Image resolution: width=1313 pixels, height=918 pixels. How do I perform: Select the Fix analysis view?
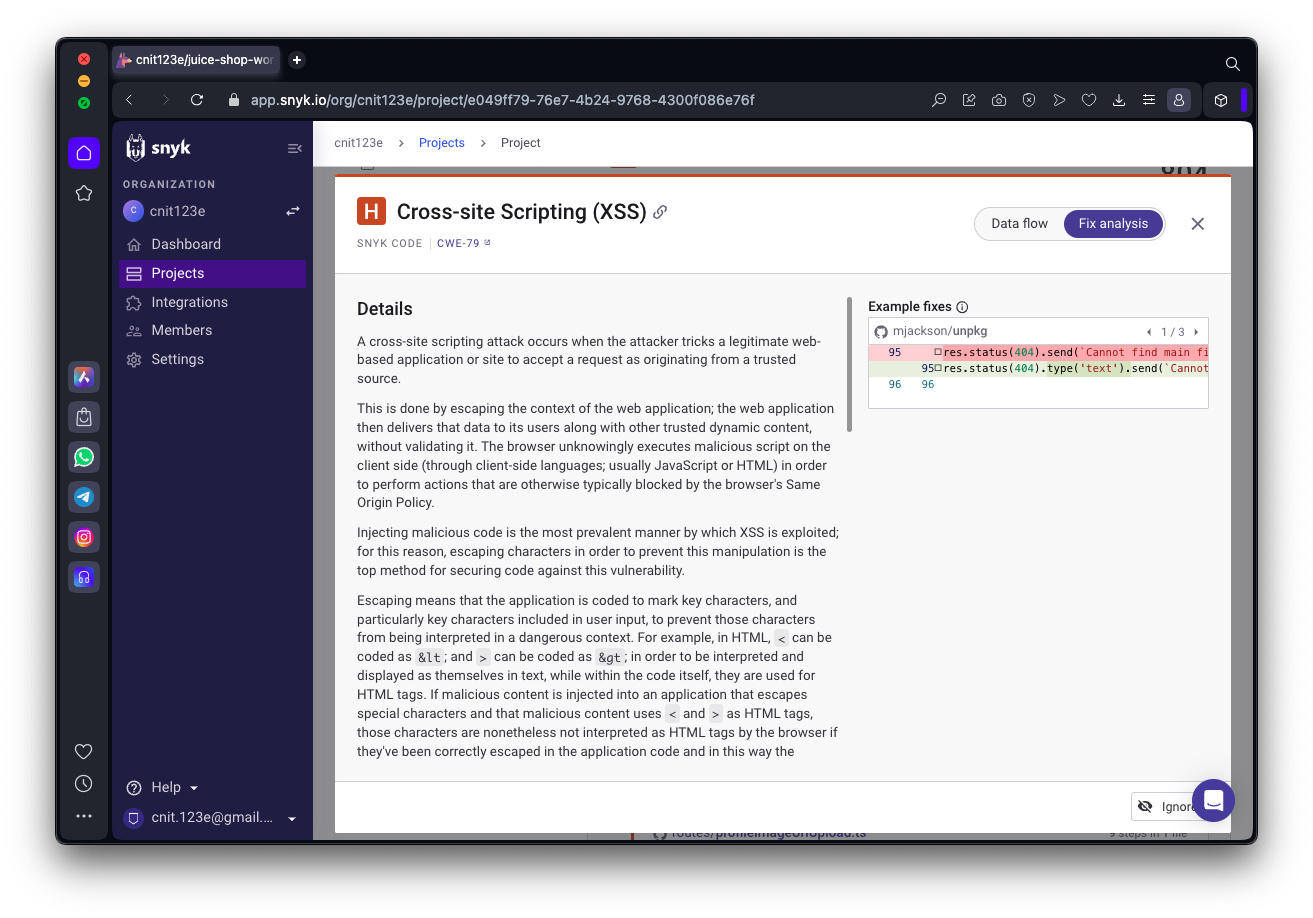[1113, 224]
